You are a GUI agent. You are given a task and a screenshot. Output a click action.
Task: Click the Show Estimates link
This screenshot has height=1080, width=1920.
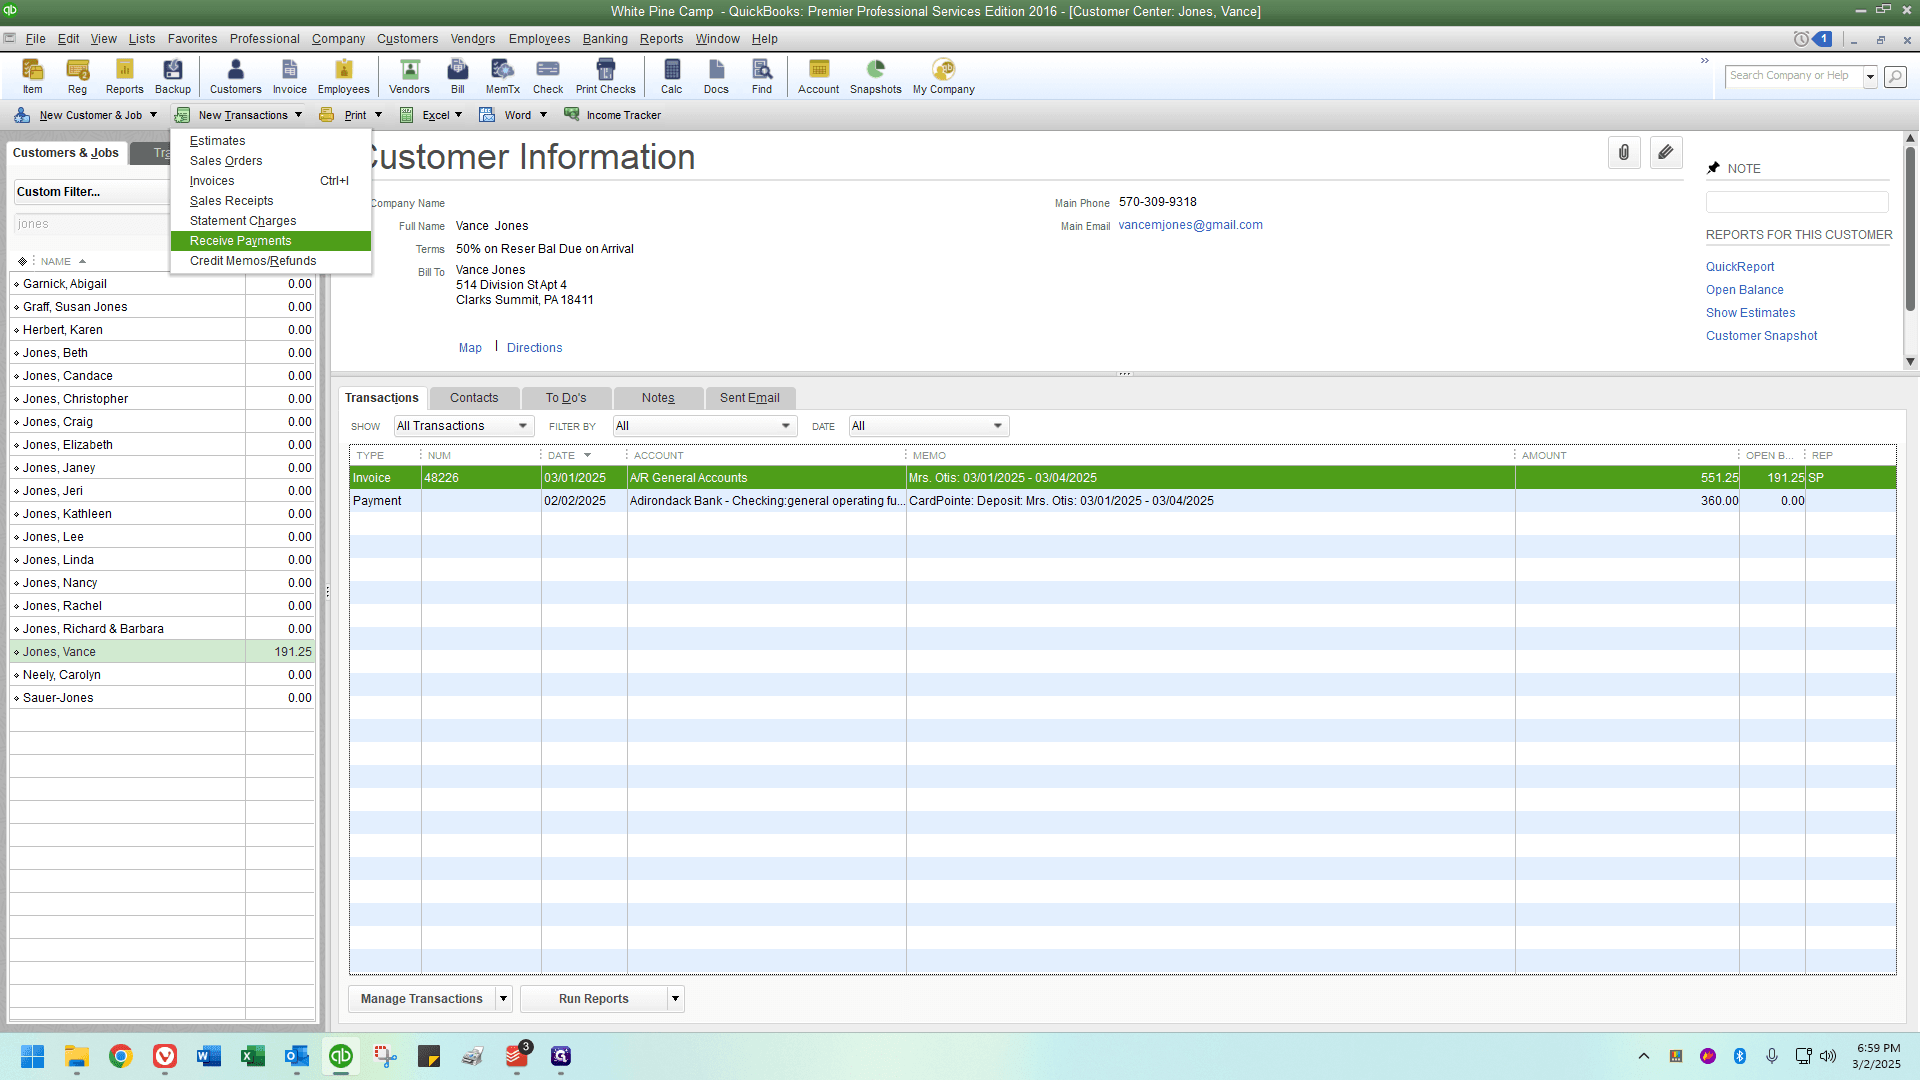(1750, 313)
